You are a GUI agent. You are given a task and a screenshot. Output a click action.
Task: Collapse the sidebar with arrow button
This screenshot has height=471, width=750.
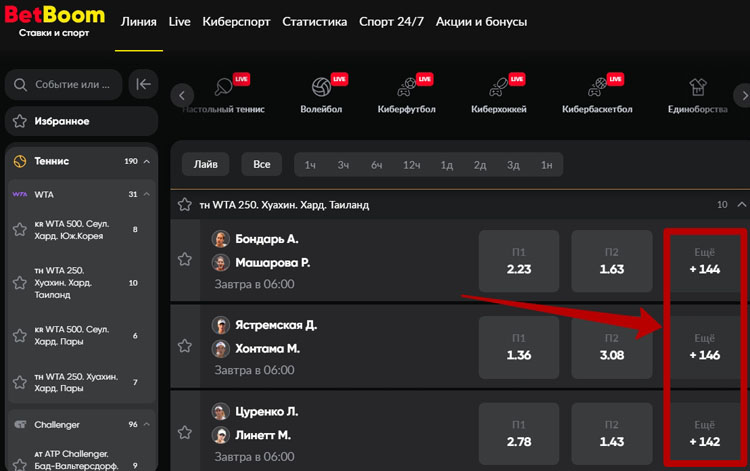(143, 84)
